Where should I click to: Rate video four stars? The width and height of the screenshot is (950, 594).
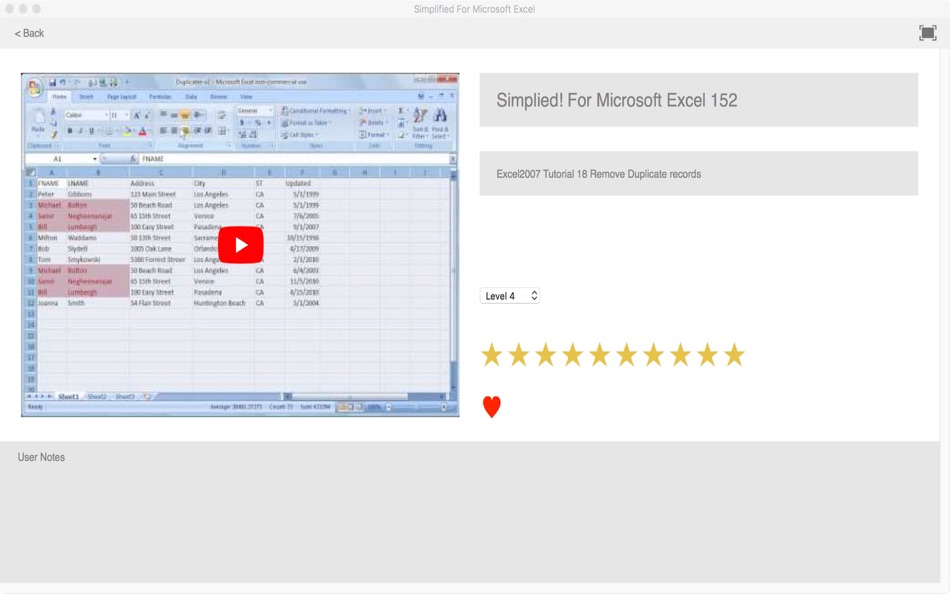click(573, 355)
